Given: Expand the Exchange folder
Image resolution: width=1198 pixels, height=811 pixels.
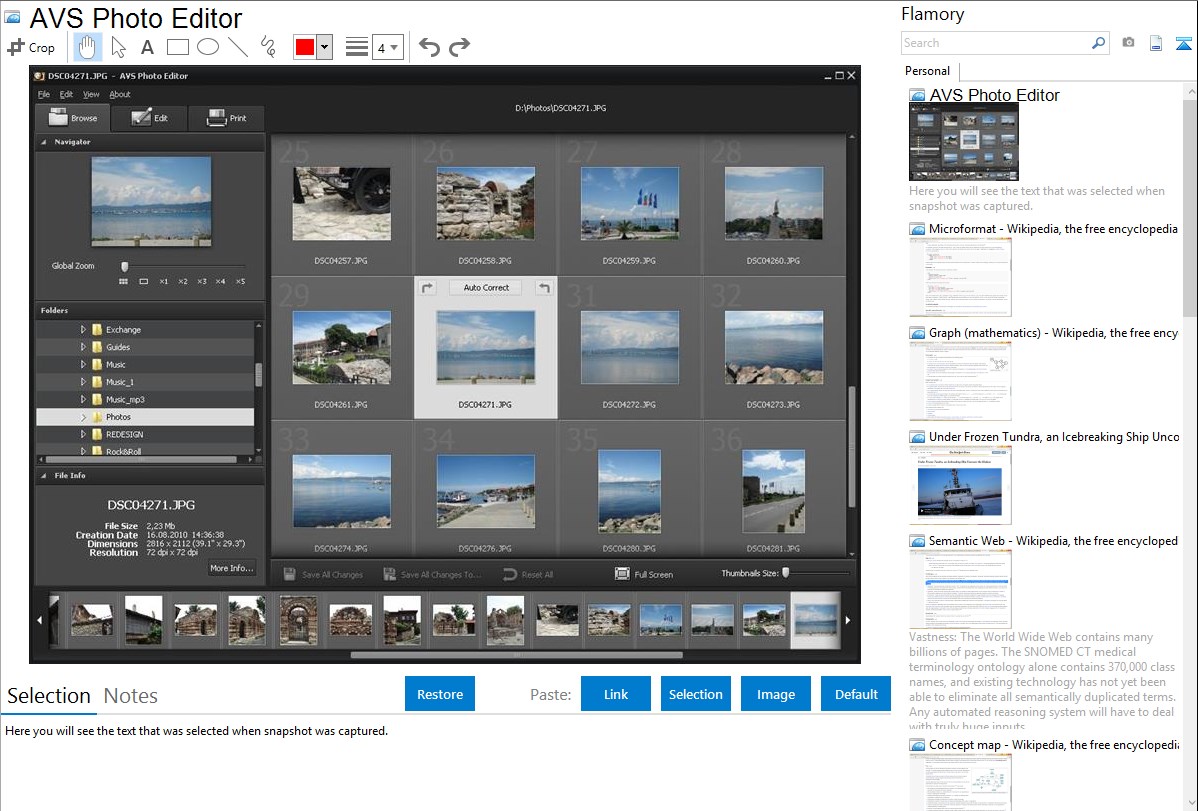Looking at the screenshot, I should 83,329.
